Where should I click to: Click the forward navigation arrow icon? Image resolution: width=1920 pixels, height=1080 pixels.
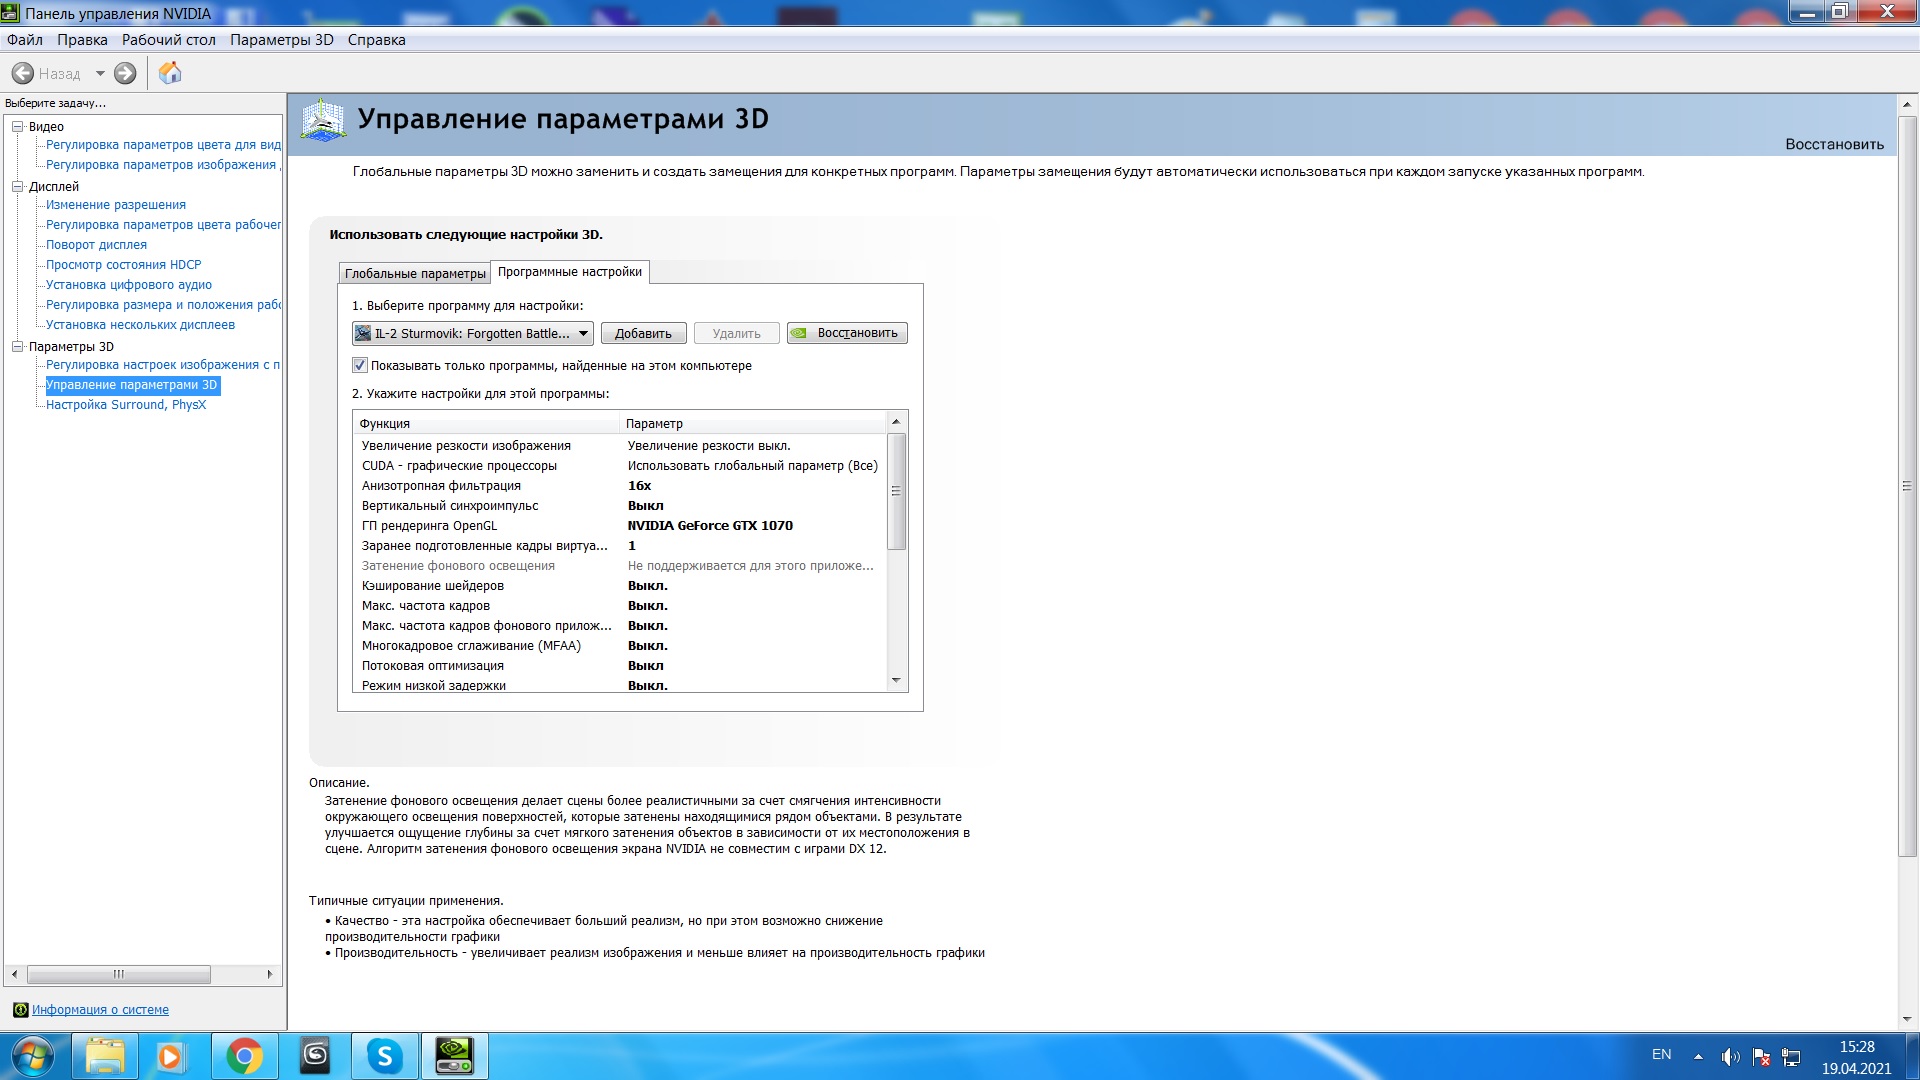click(125, 73)
